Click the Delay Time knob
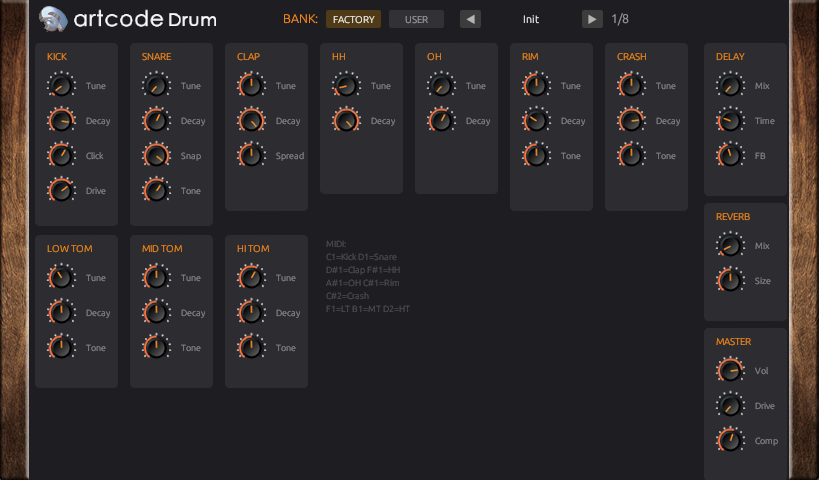The image size is (819, 480). 730,121
